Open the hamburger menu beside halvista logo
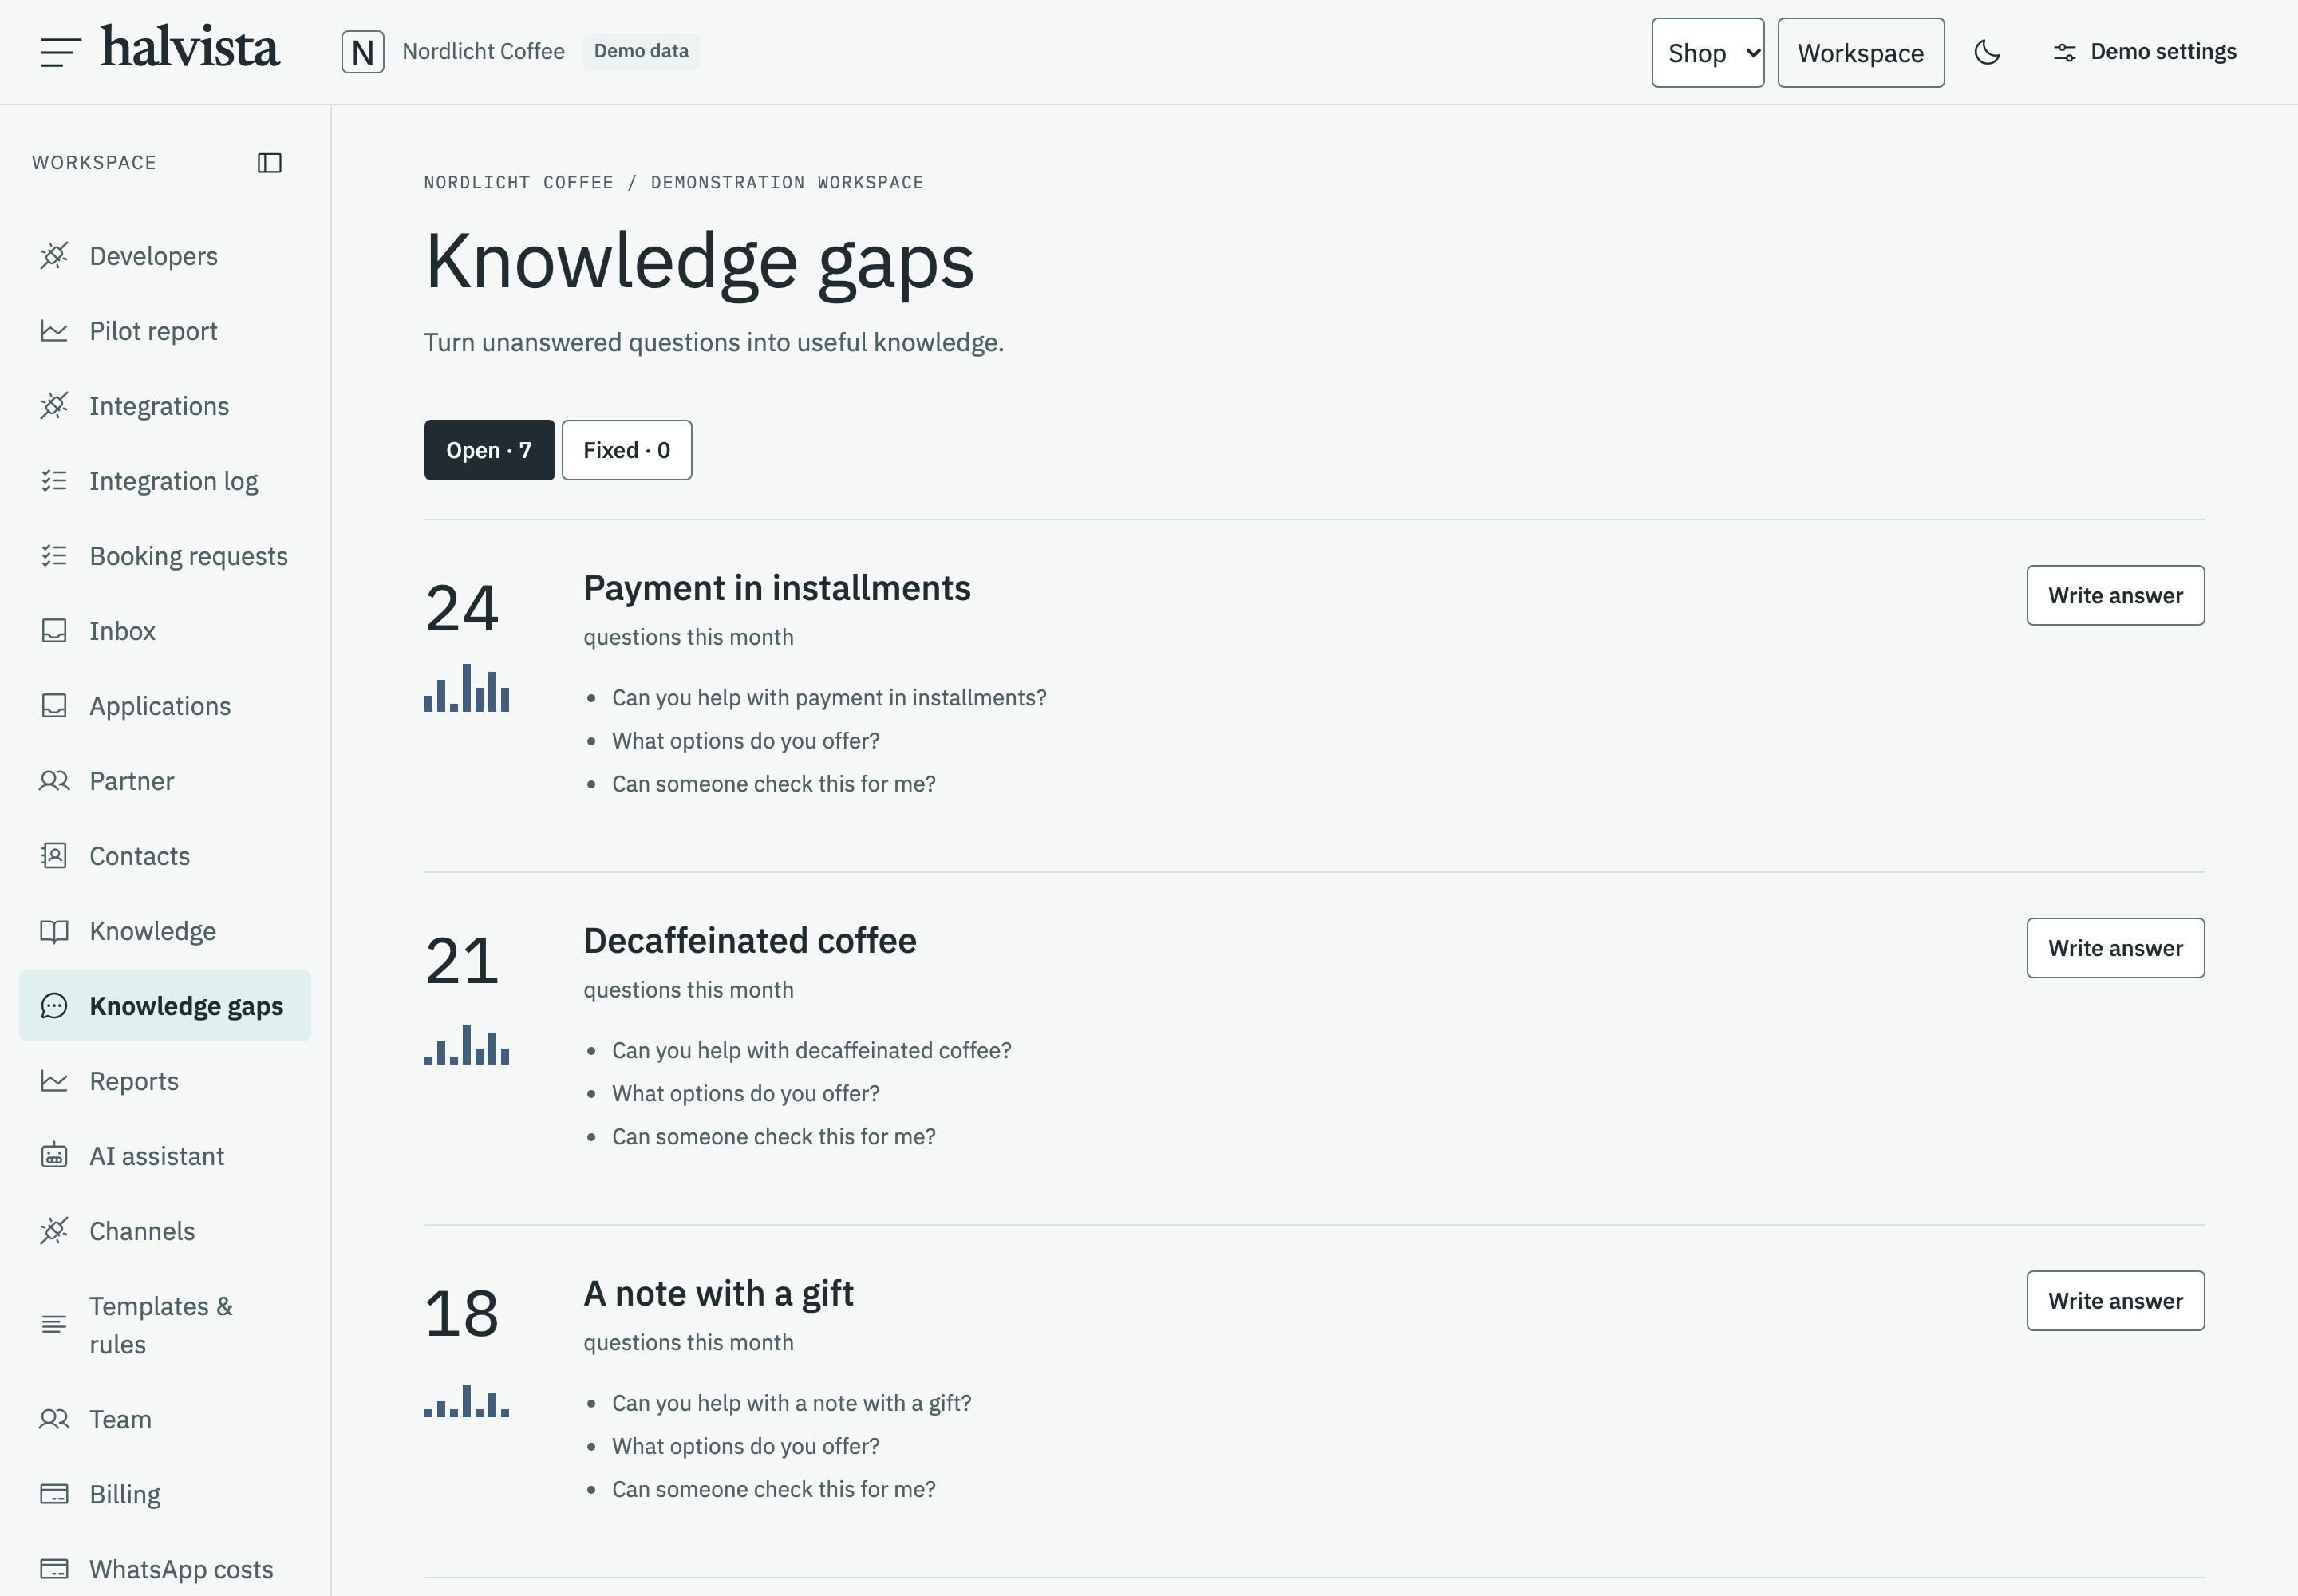 tap(60, 52)
